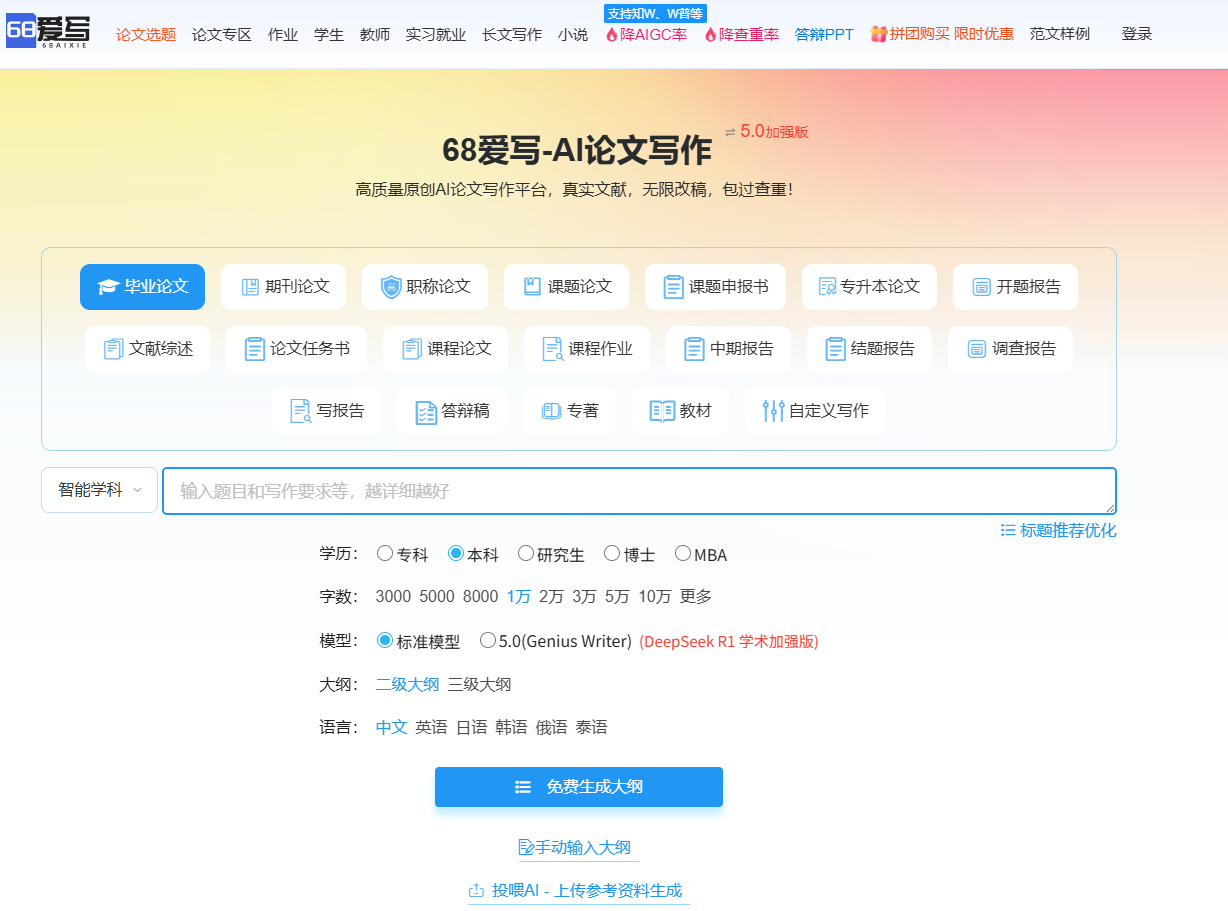Click the 自定义写作 sliders icon
The height and width of the screenshot is (911, 1228).
[x=773, y=411]
